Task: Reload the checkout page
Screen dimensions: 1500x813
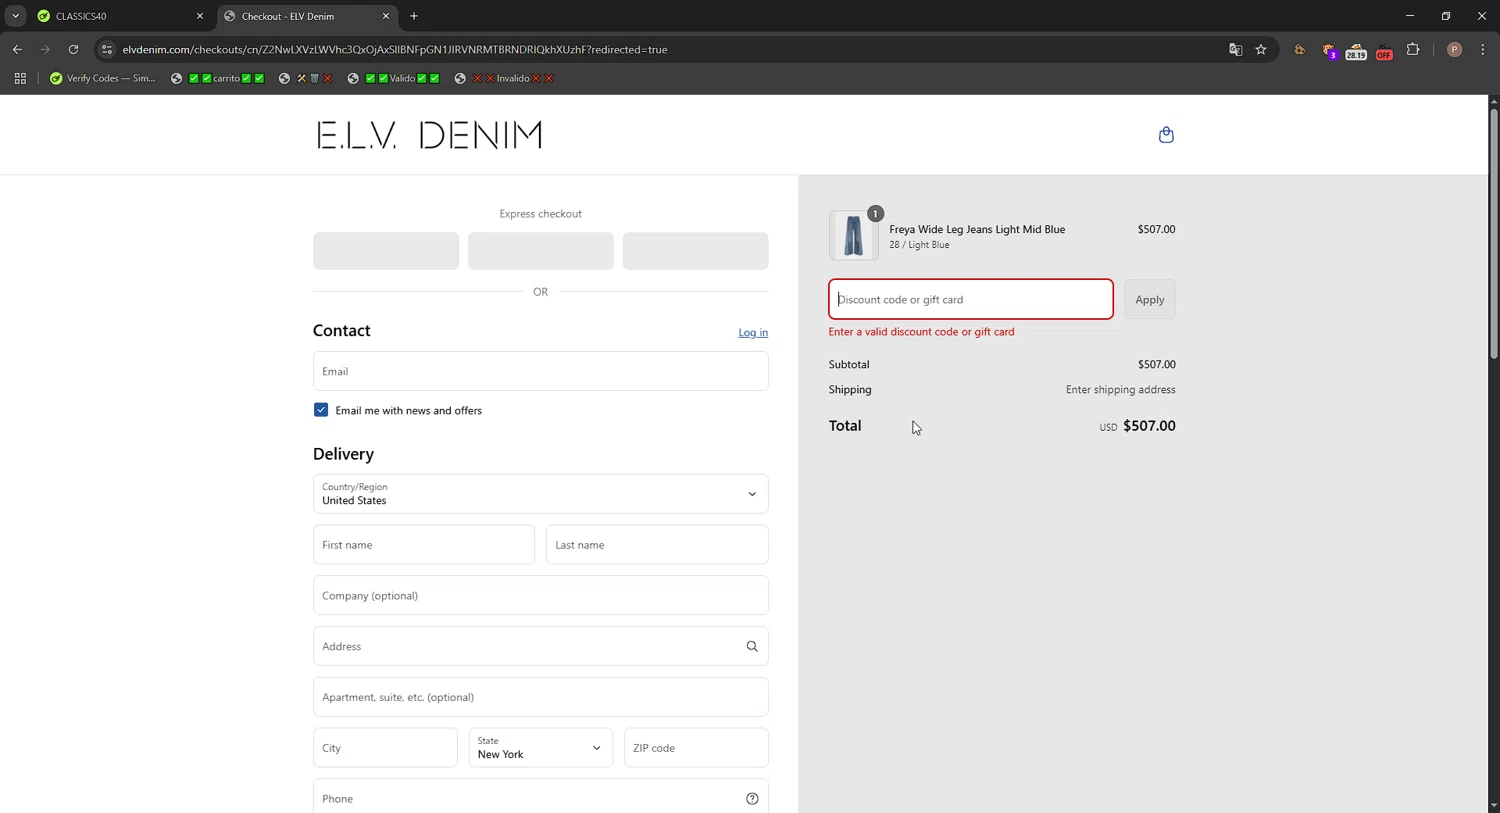Action: pyautogui.click(x=73, y=49)
